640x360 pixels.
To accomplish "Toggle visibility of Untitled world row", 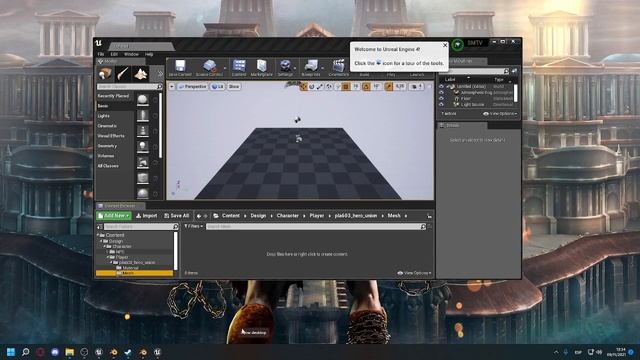I will (x=441, y=87).
